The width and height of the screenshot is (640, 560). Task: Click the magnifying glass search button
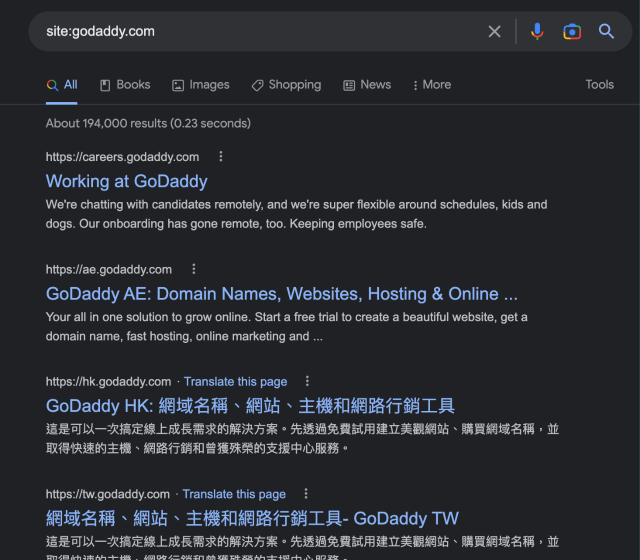(x=606, y=31)
